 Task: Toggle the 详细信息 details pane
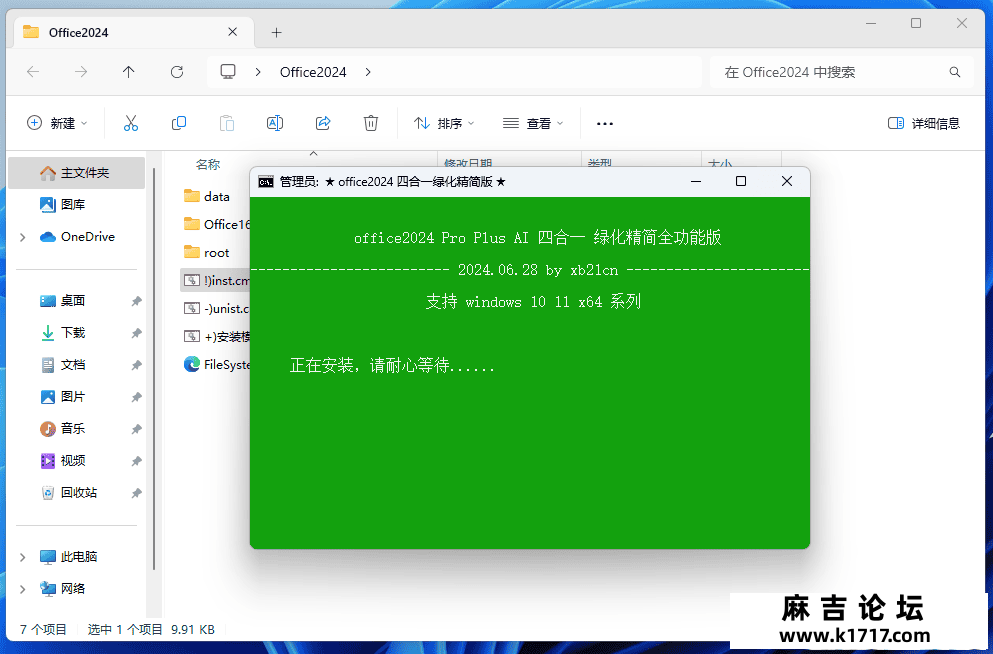[x=924, y=123]
